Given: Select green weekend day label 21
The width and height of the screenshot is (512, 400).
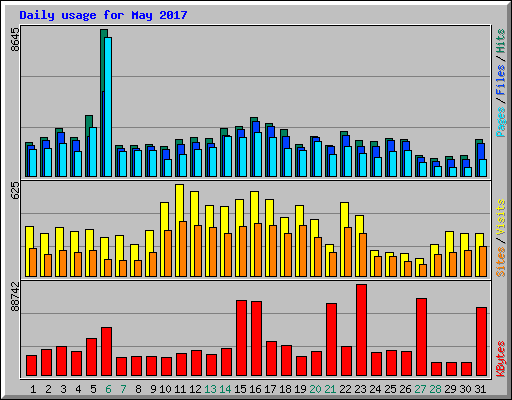Looking at the screenshot, I should pyautogui.click(x=330, y=389).
